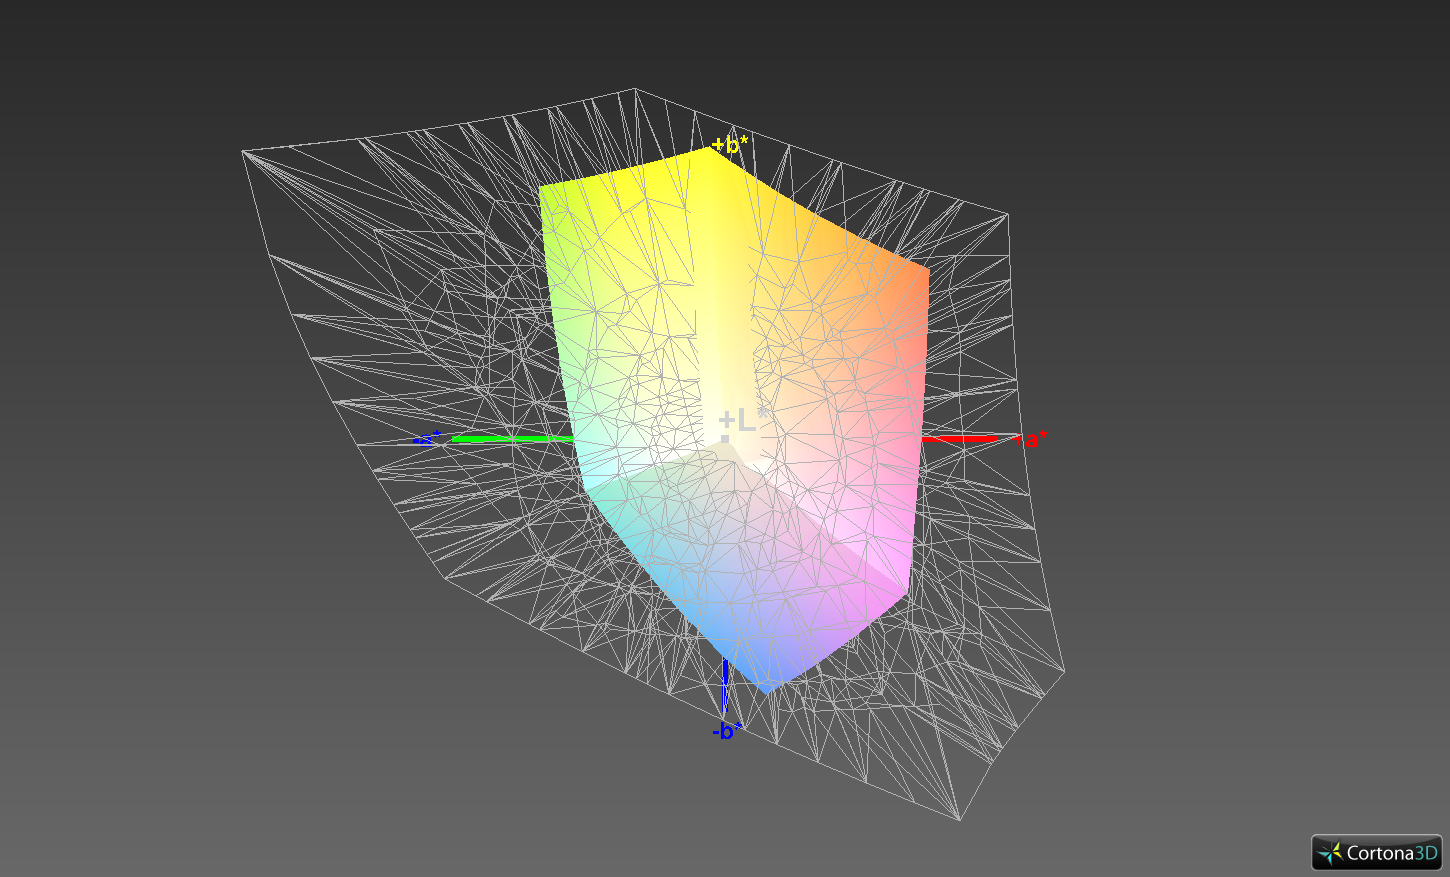Click the white +L* axis label
Image resolution: width=1450 pixels, height=877 pixels.
tap(744, 420)
